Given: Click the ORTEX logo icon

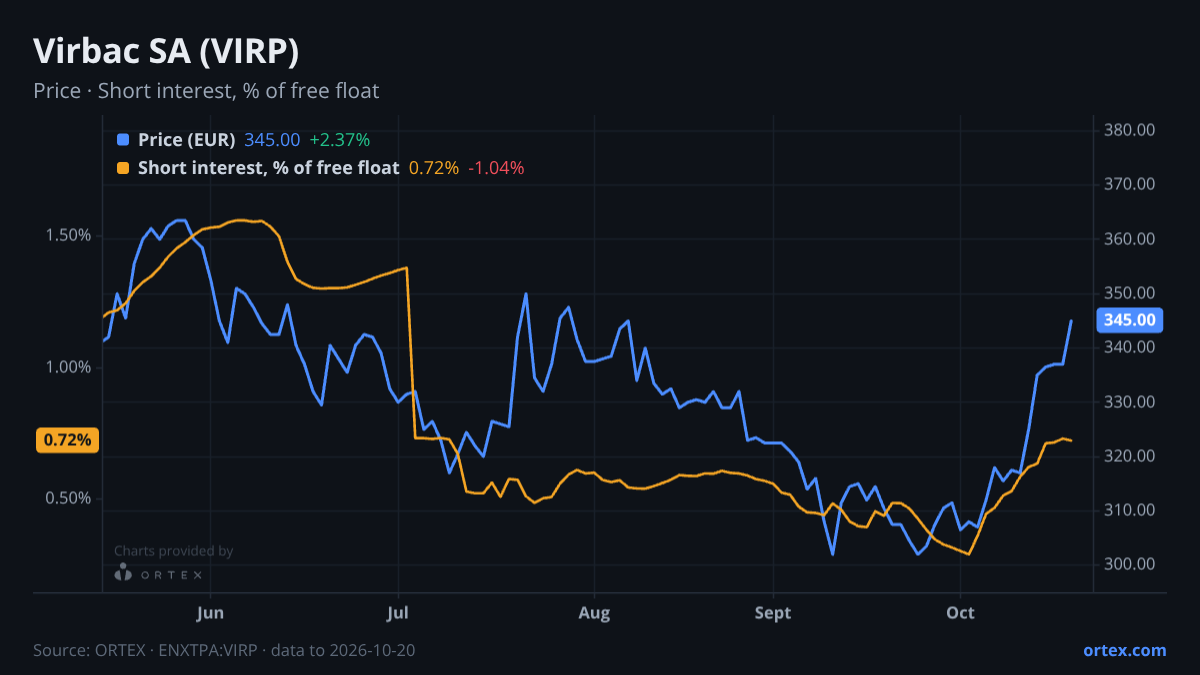Looking at the screenshot, I should tap(123, 574).
